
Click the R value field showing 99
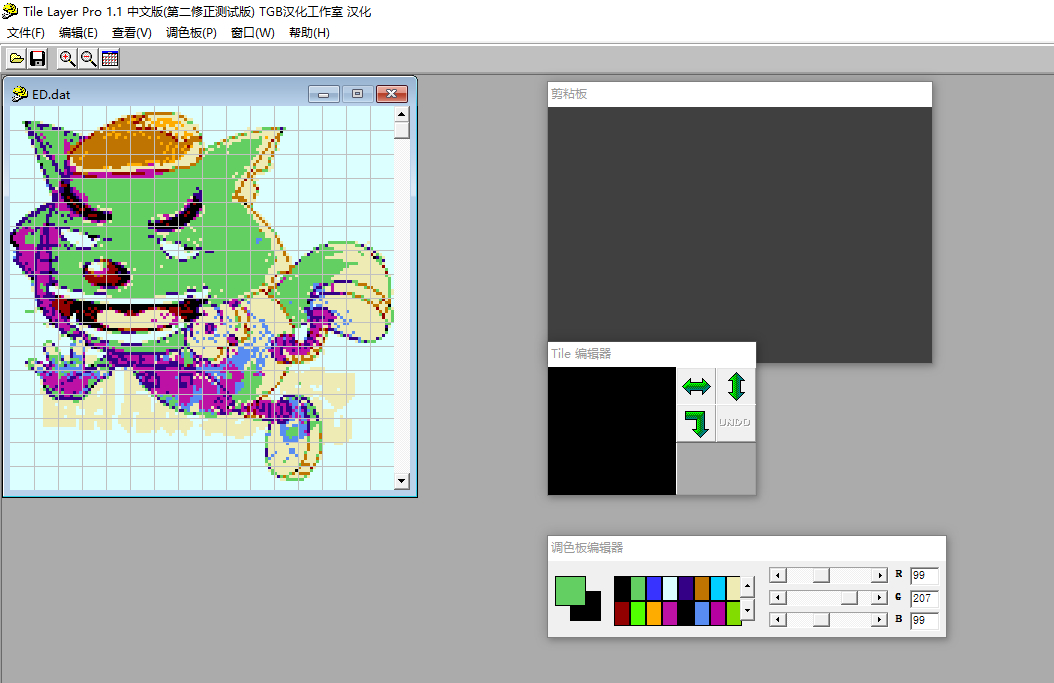pyautogui.click(x=924, y=575)
